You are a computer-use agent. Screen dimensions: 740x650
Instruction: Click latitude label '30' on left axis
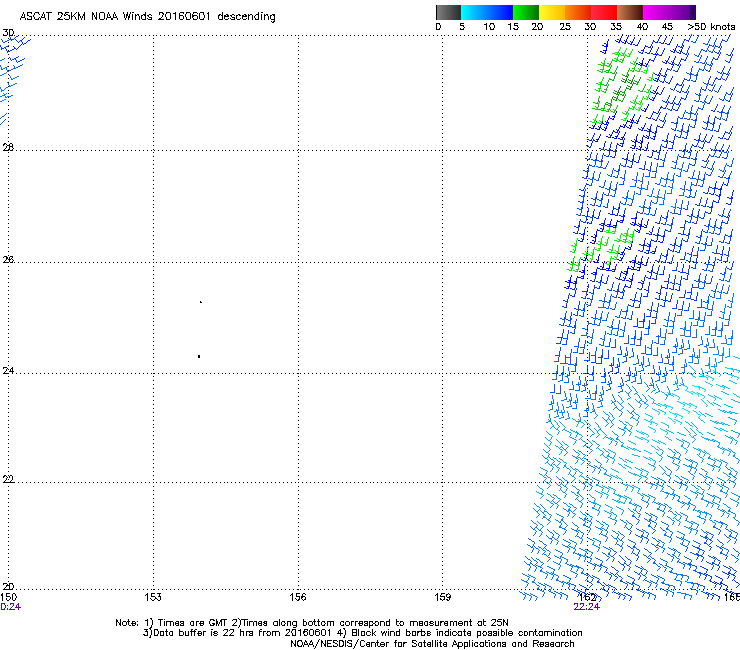click(8, 33)
